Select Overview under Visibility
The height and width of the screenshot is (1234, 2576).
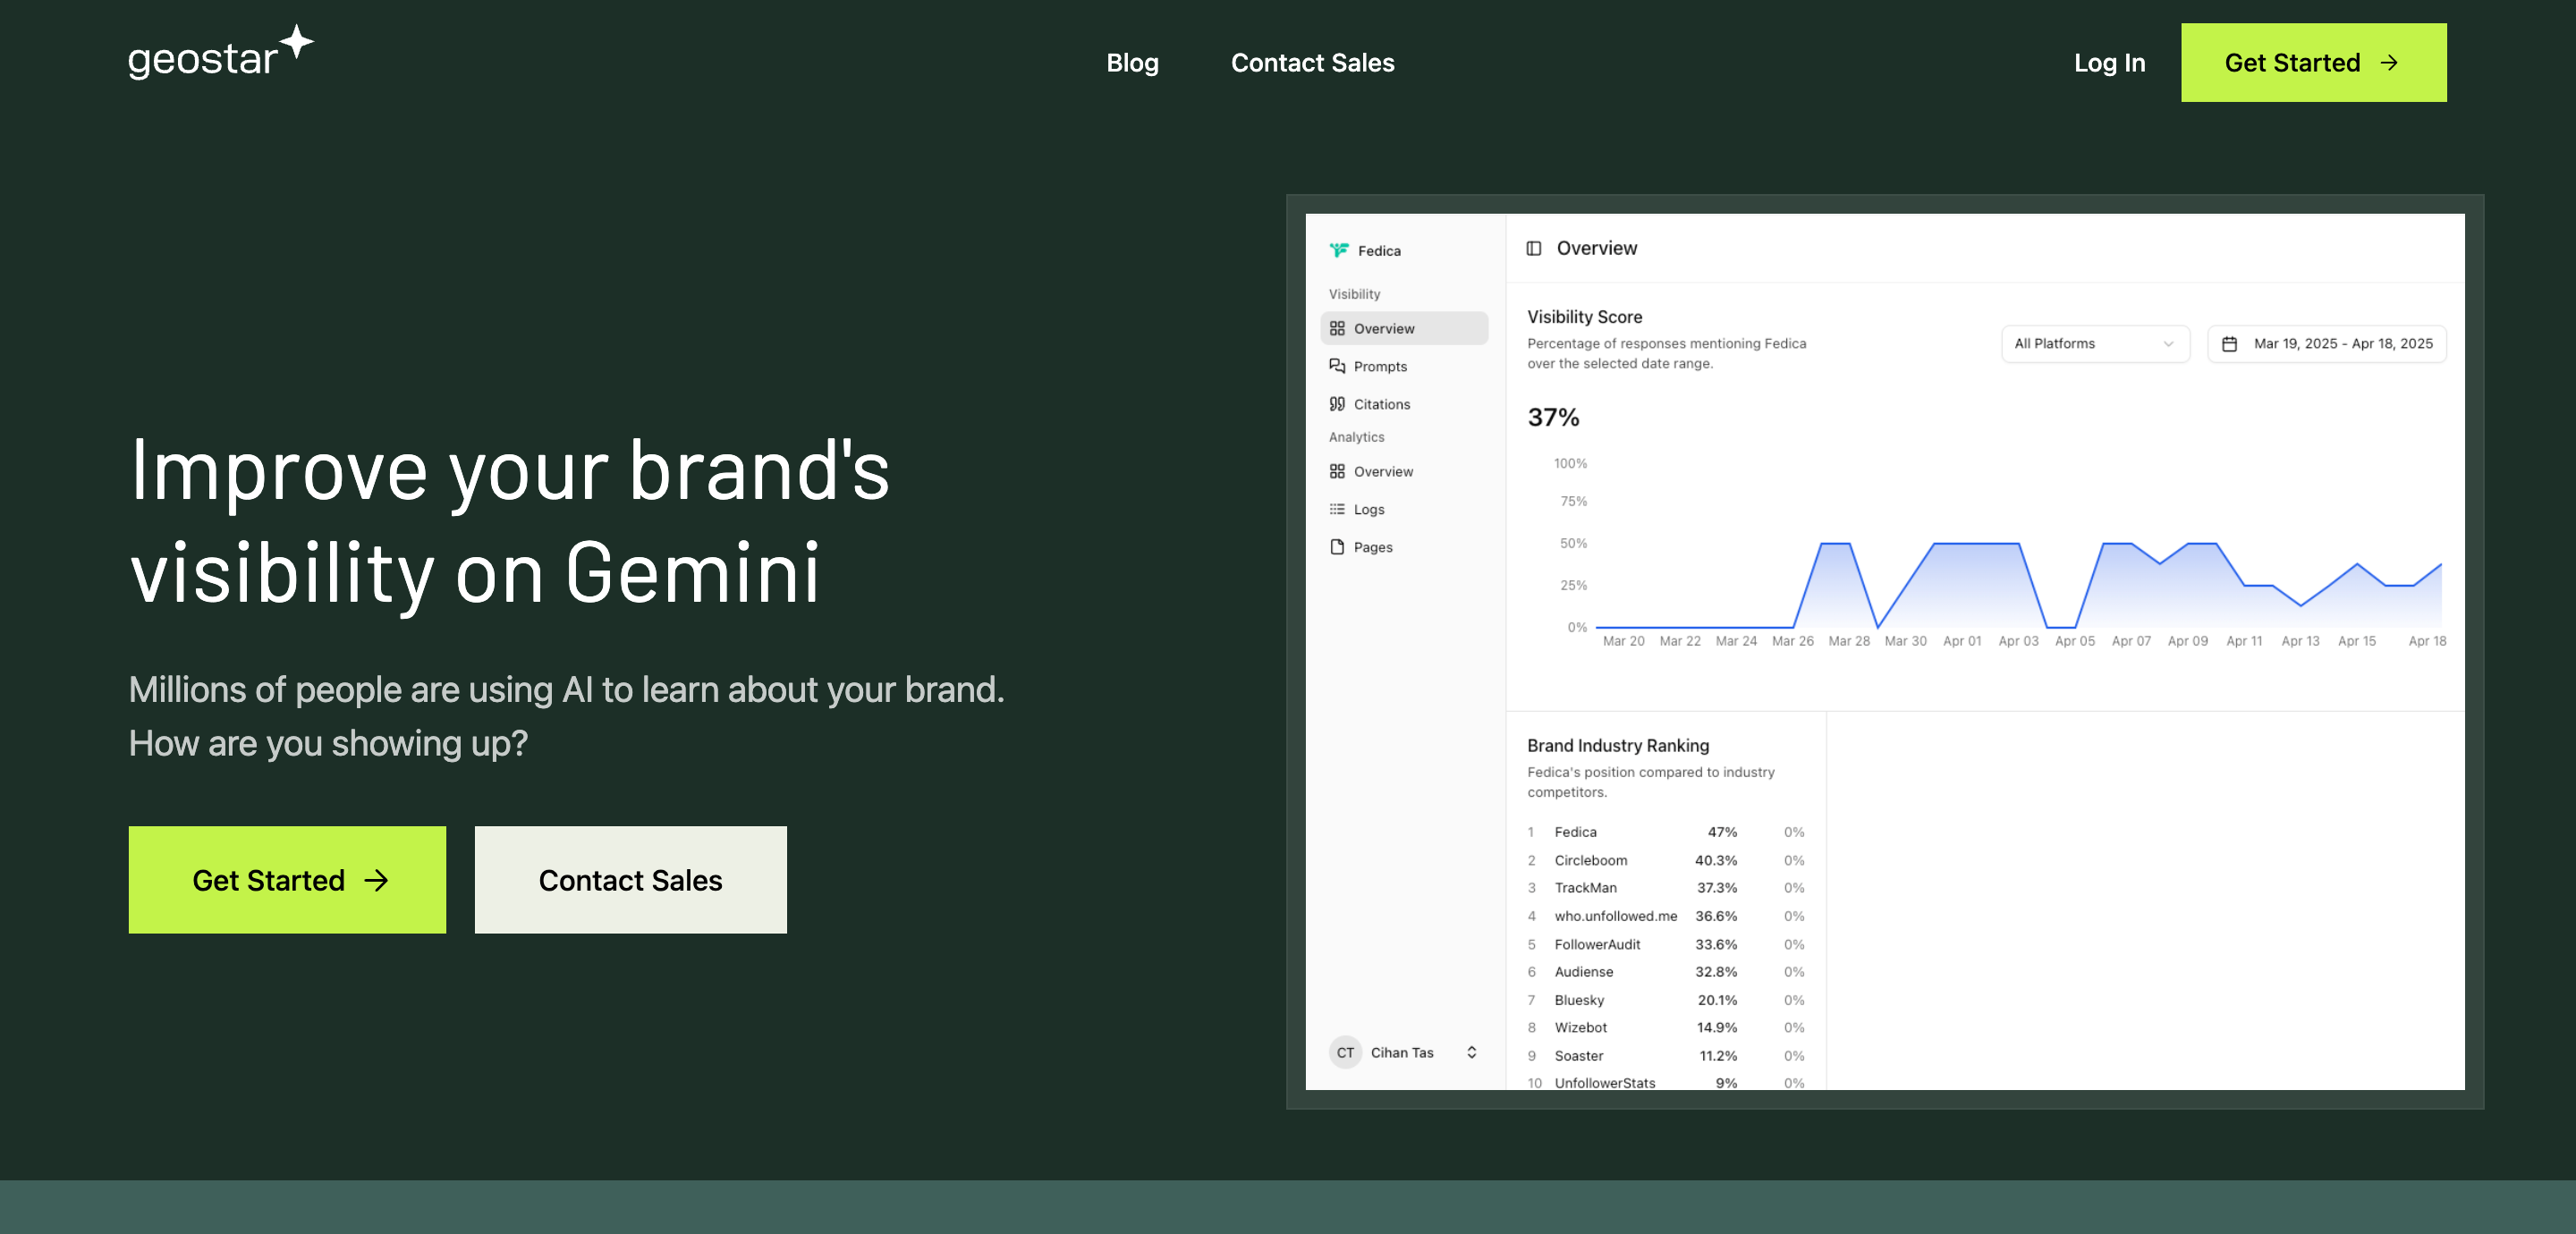[x=1404, y=328]
